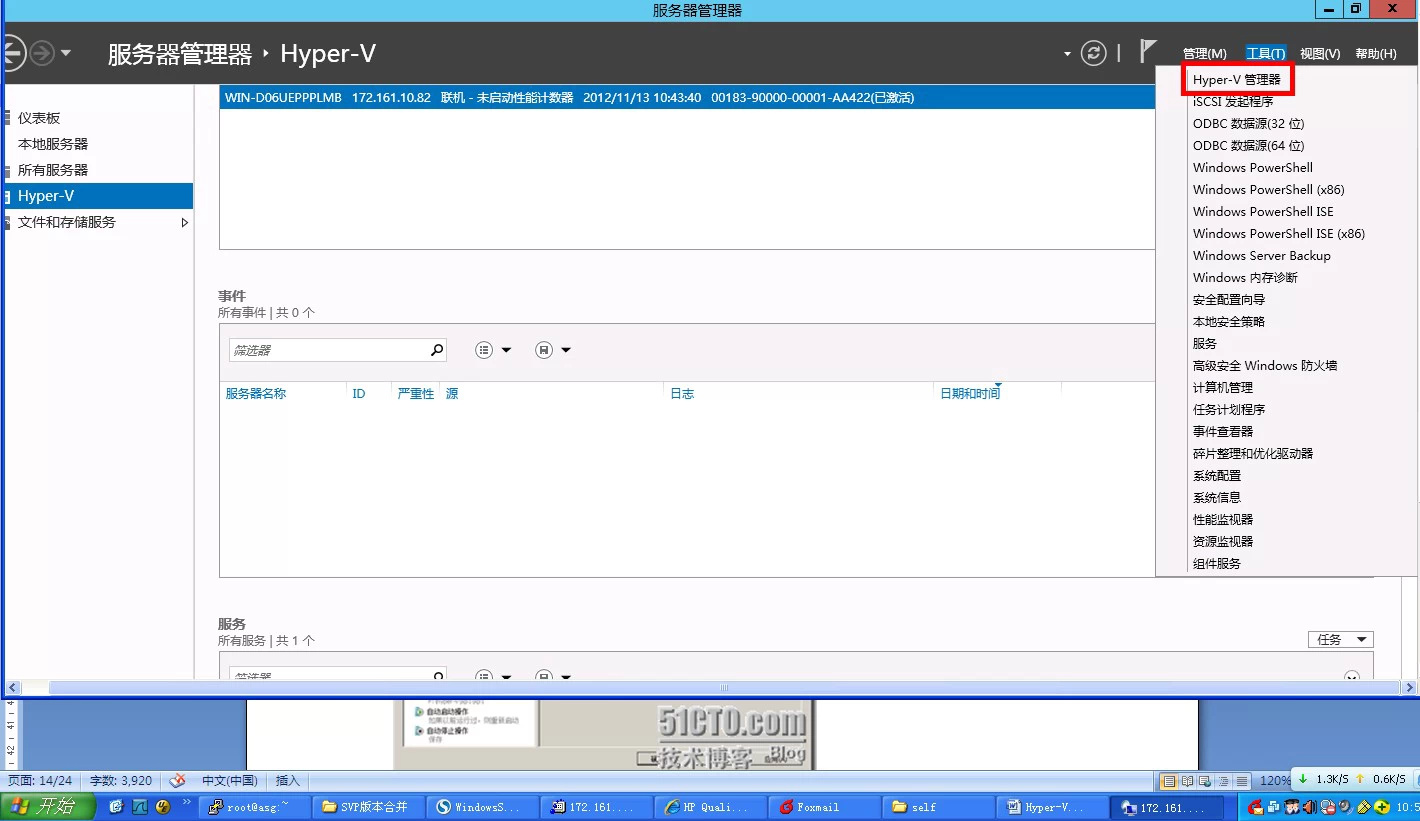Viewport: 1420px width, 821px height.
Task: Sort events by 服务器名称 column header
Action: [x=256, y=394]
